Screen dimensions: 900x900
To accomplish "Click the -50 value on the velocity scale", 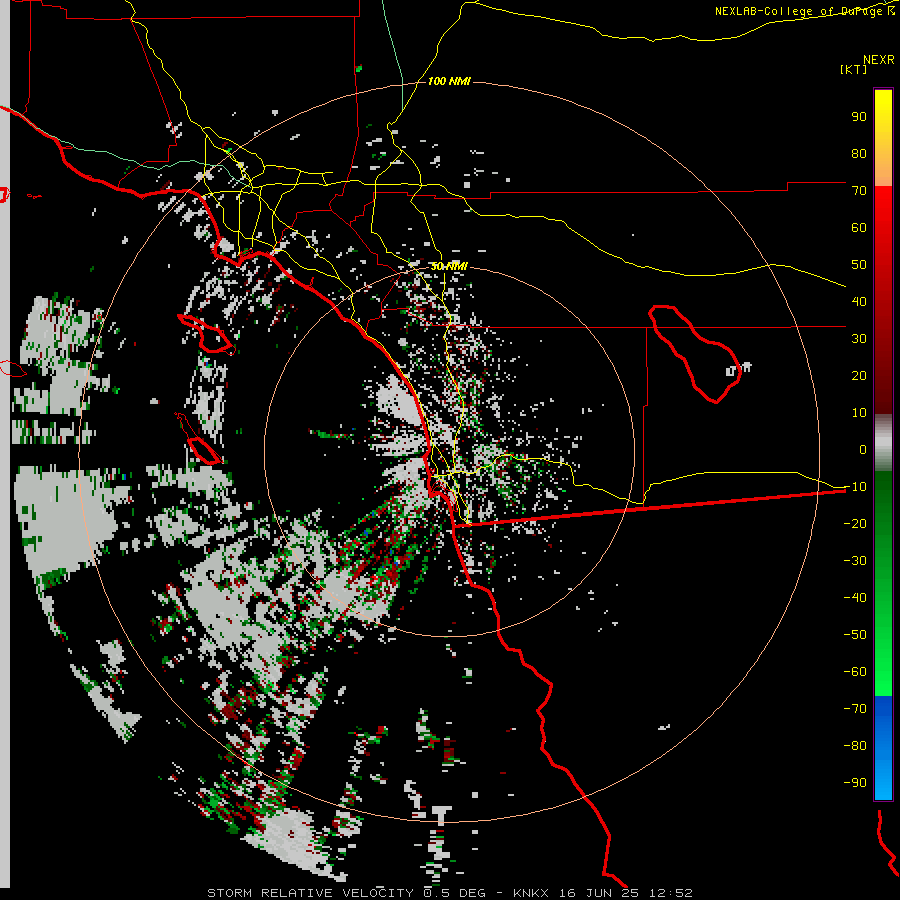I will point(855,635).
